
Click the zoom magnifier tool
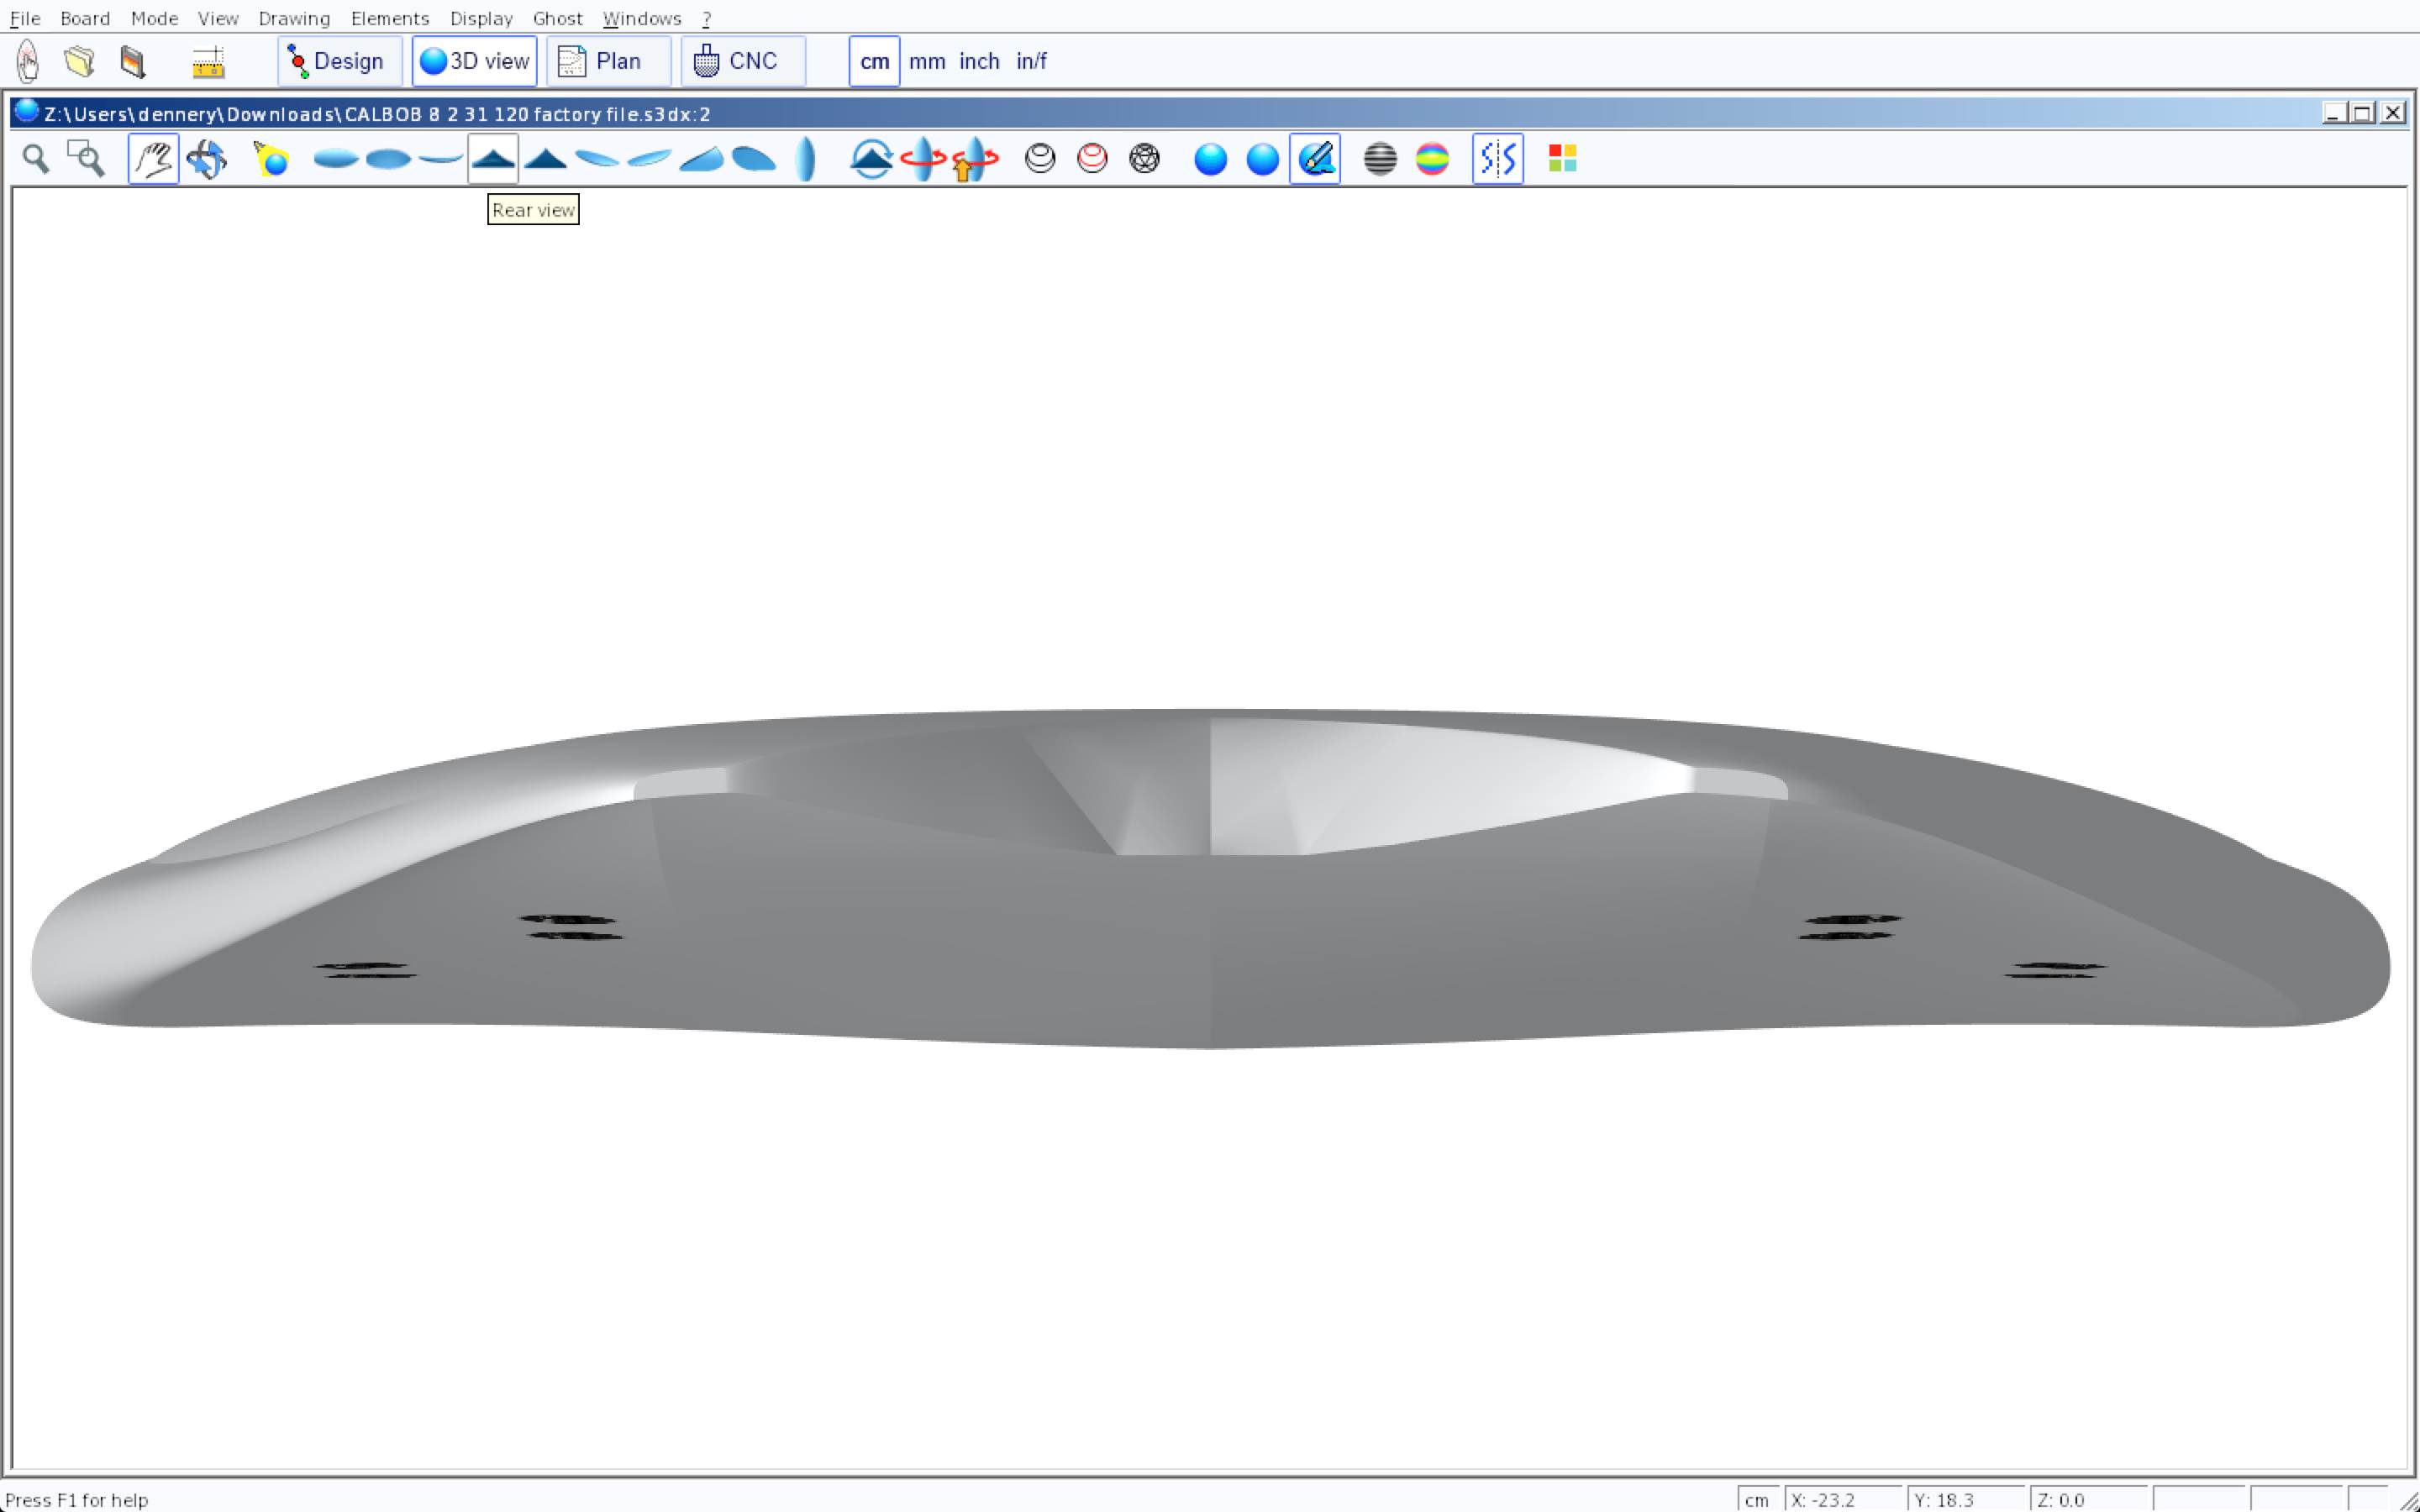coord(36,159)
